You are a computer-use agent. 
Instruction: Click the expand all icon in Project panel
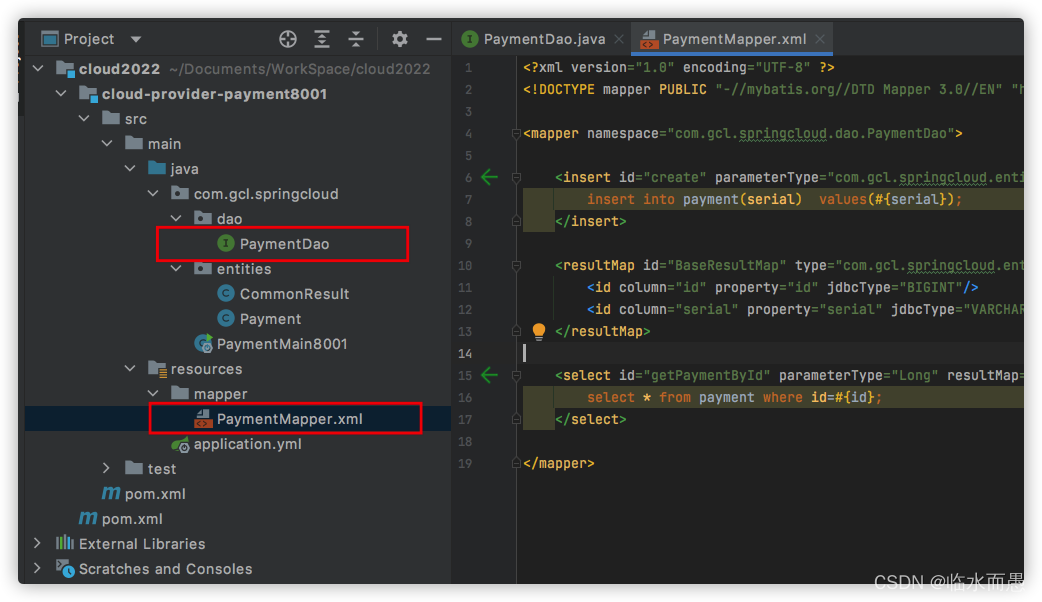322,39
